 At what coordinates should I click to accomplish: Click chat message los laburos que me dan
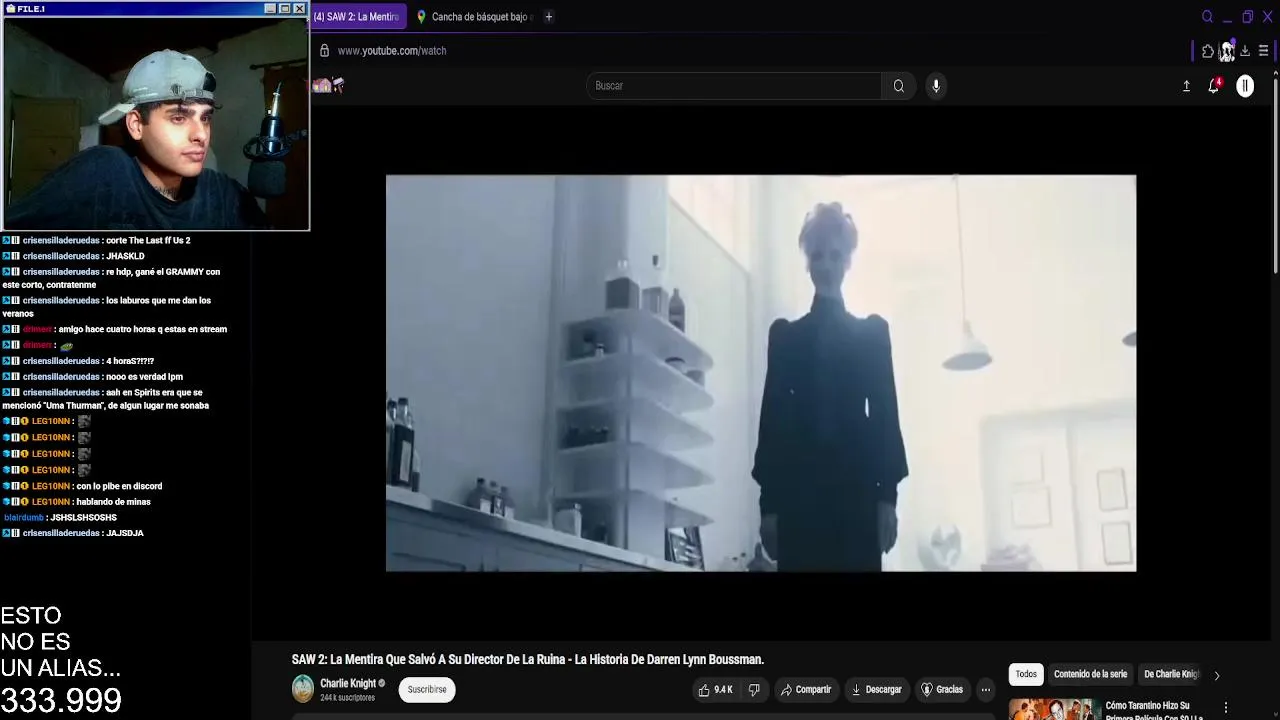click(x=106, y=307)
